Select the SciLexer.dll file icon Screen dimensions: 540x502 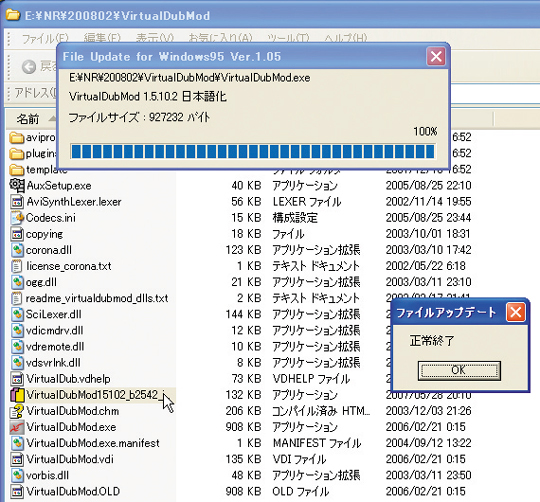point(17,314)
